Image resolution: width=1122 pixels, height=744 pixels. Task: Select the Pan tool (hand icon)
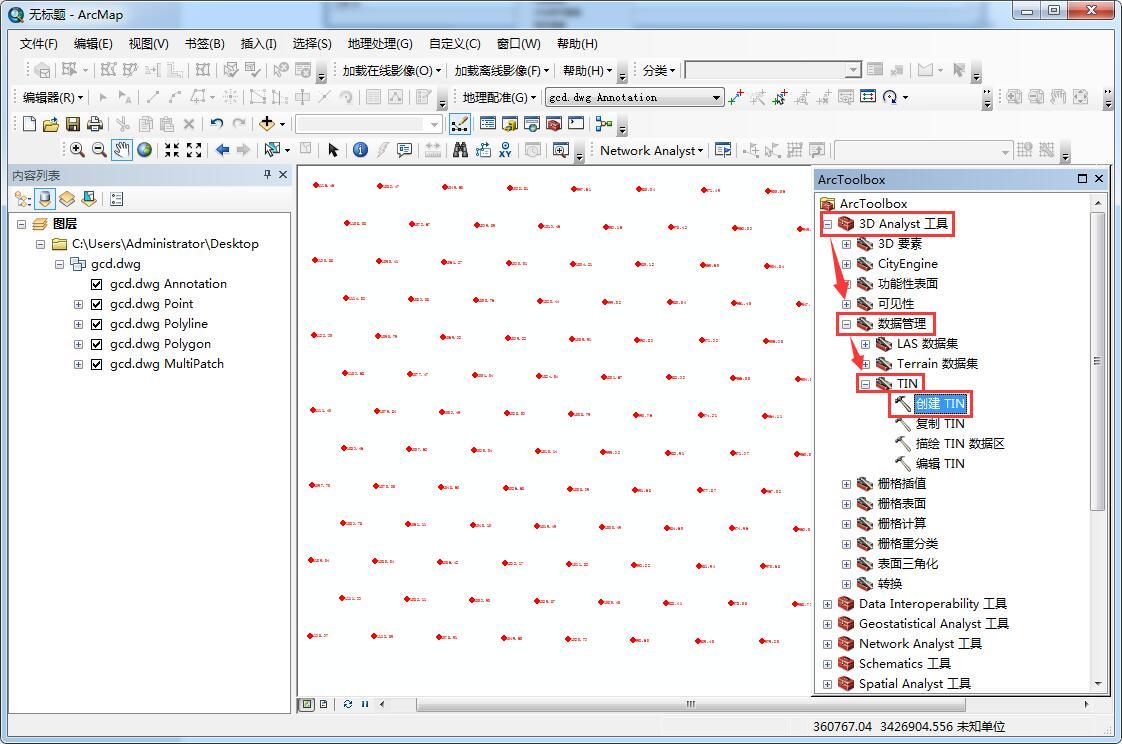[122, 150]
